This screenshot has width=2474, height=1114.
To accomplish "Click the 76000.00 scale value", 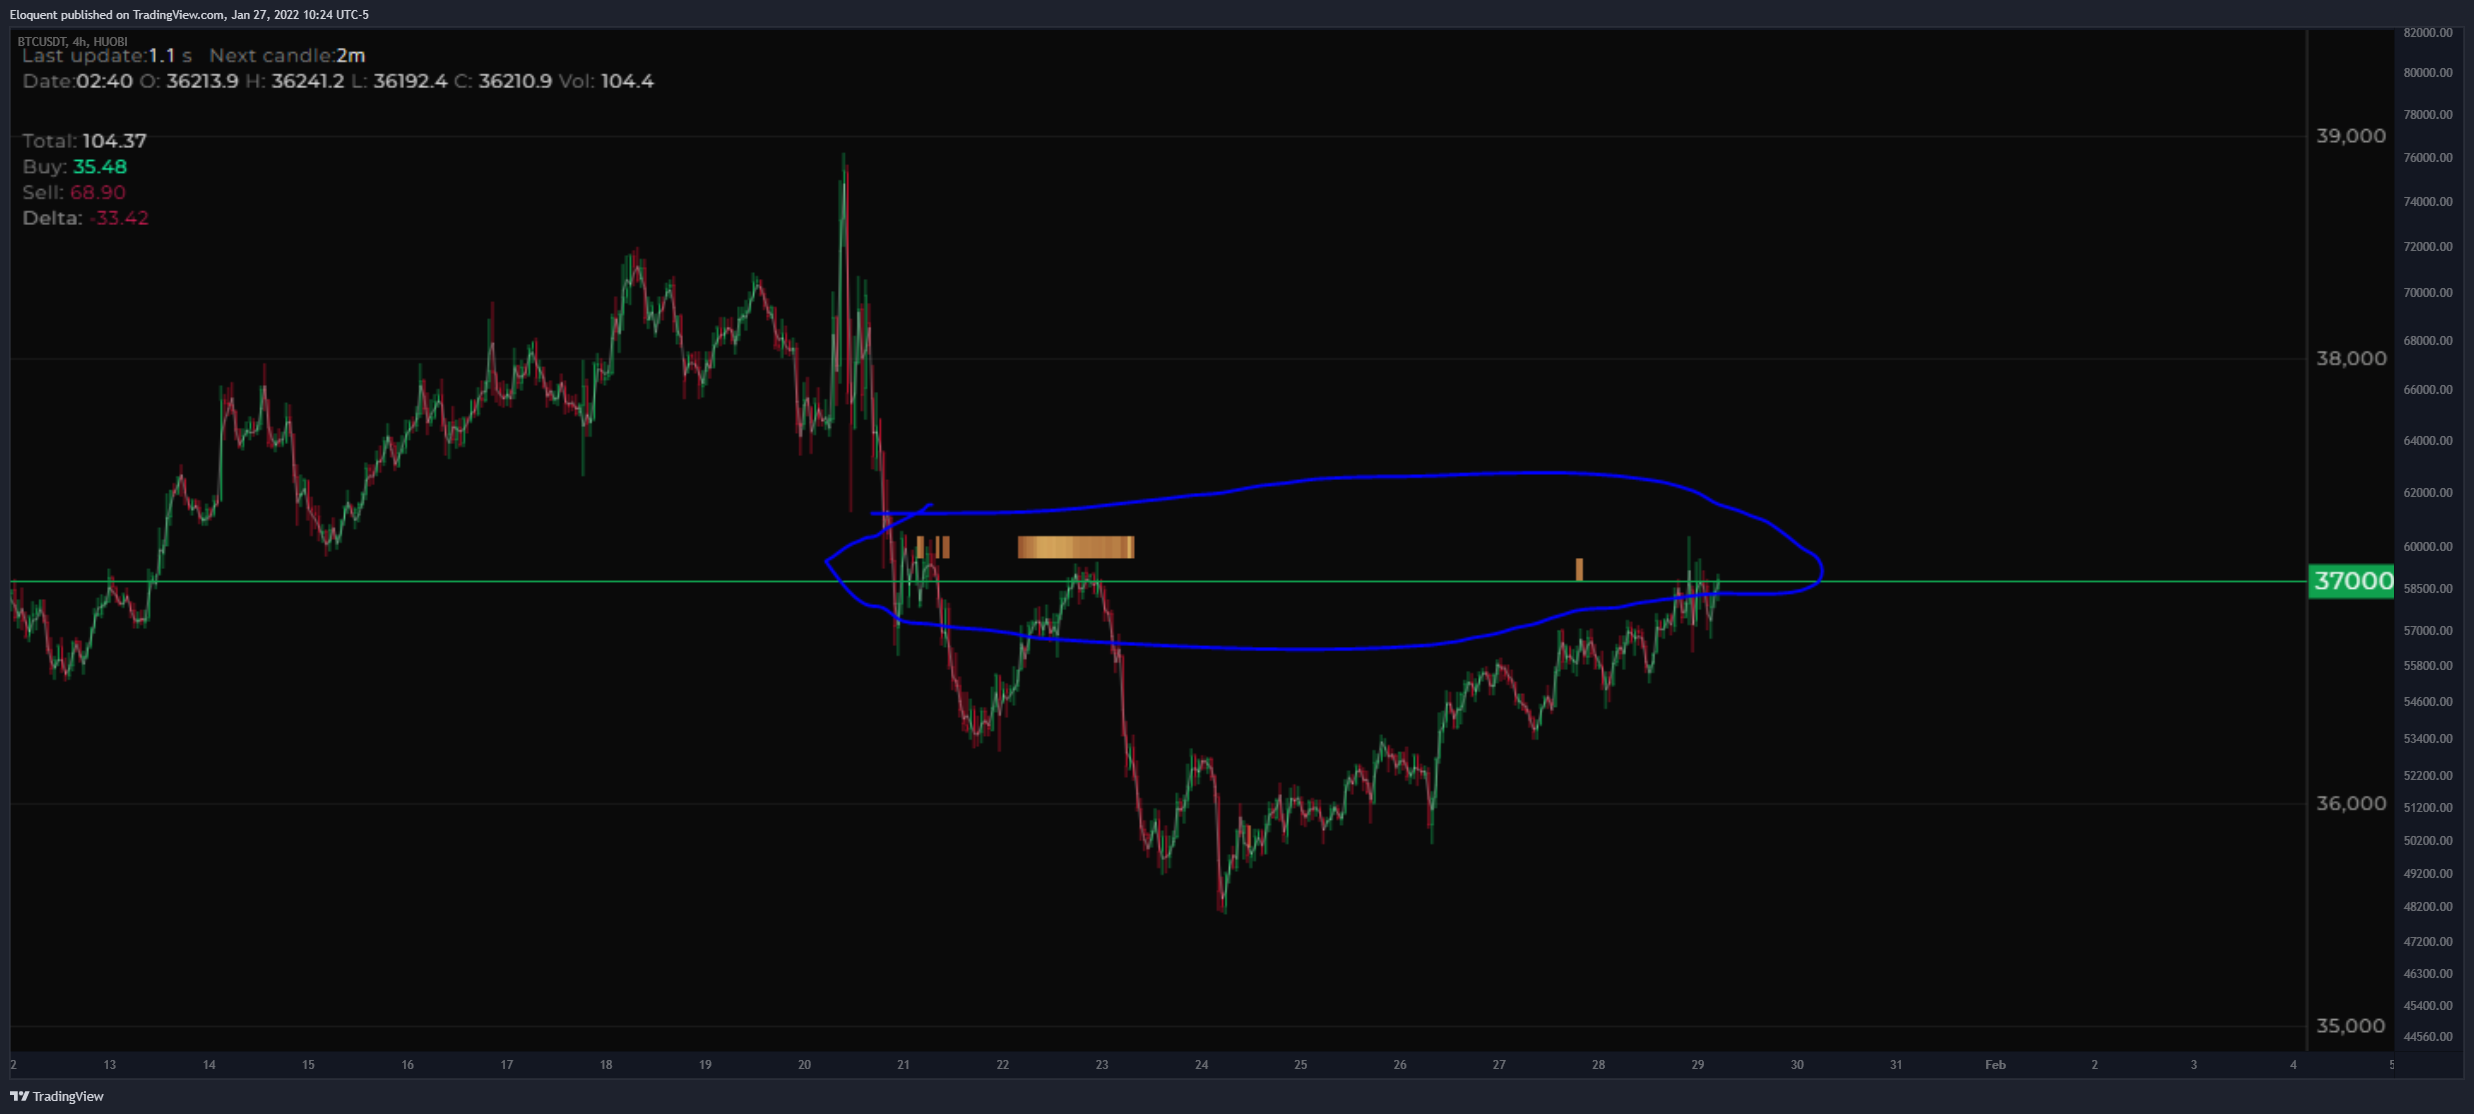I will [2428, 158].
